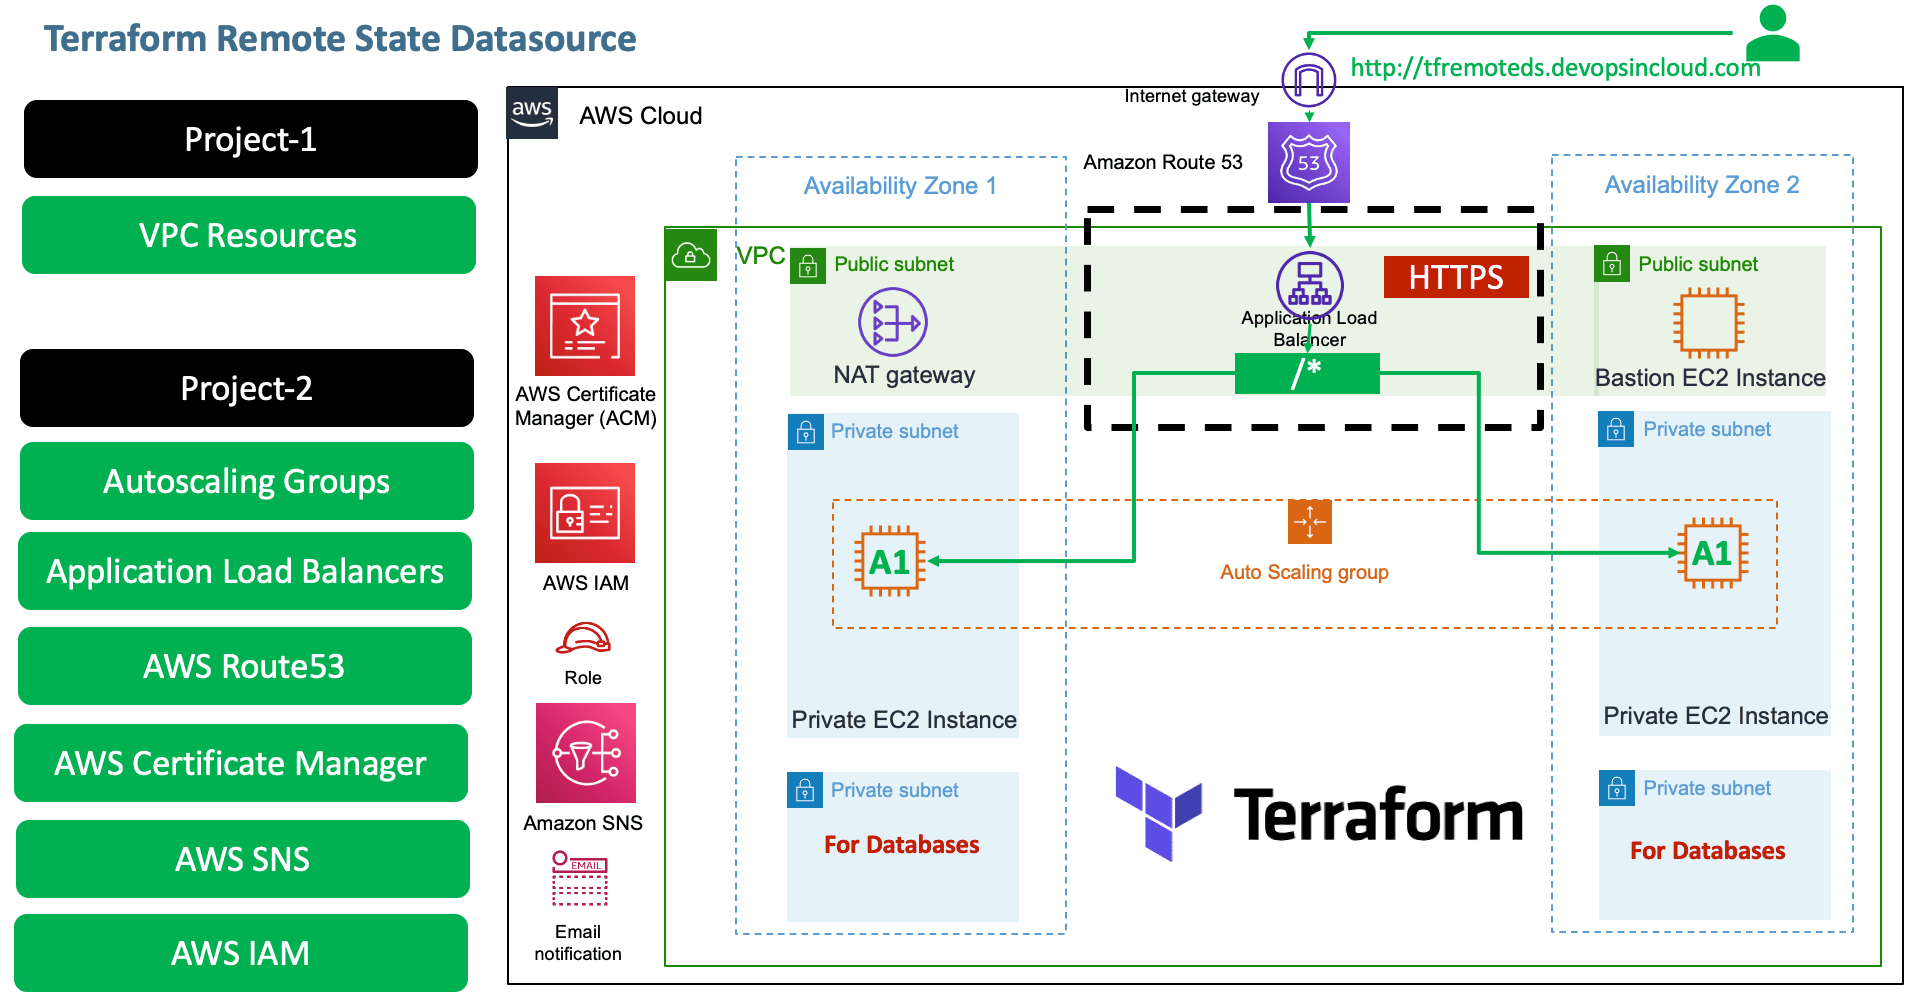Click the AWS Cloud logo icon
This screenshot has height=1001, width=1920.
532,113
